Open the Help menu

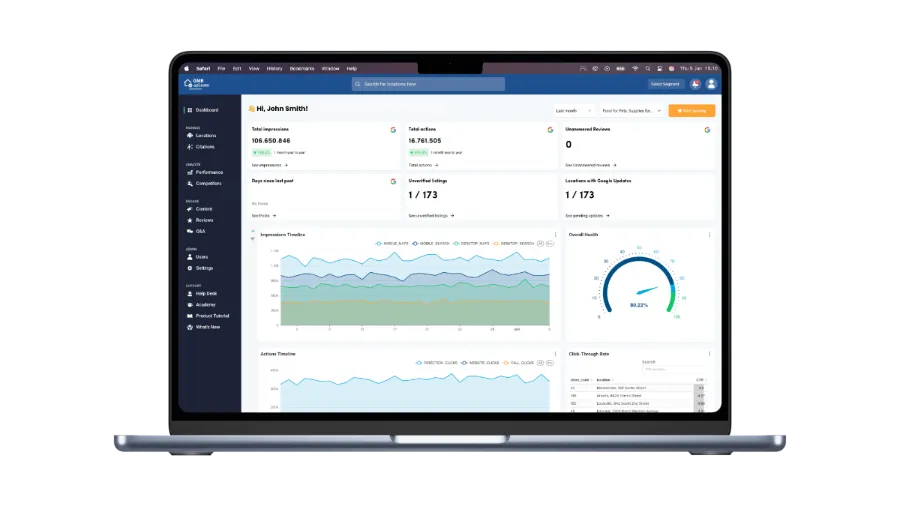click(352, 68)
